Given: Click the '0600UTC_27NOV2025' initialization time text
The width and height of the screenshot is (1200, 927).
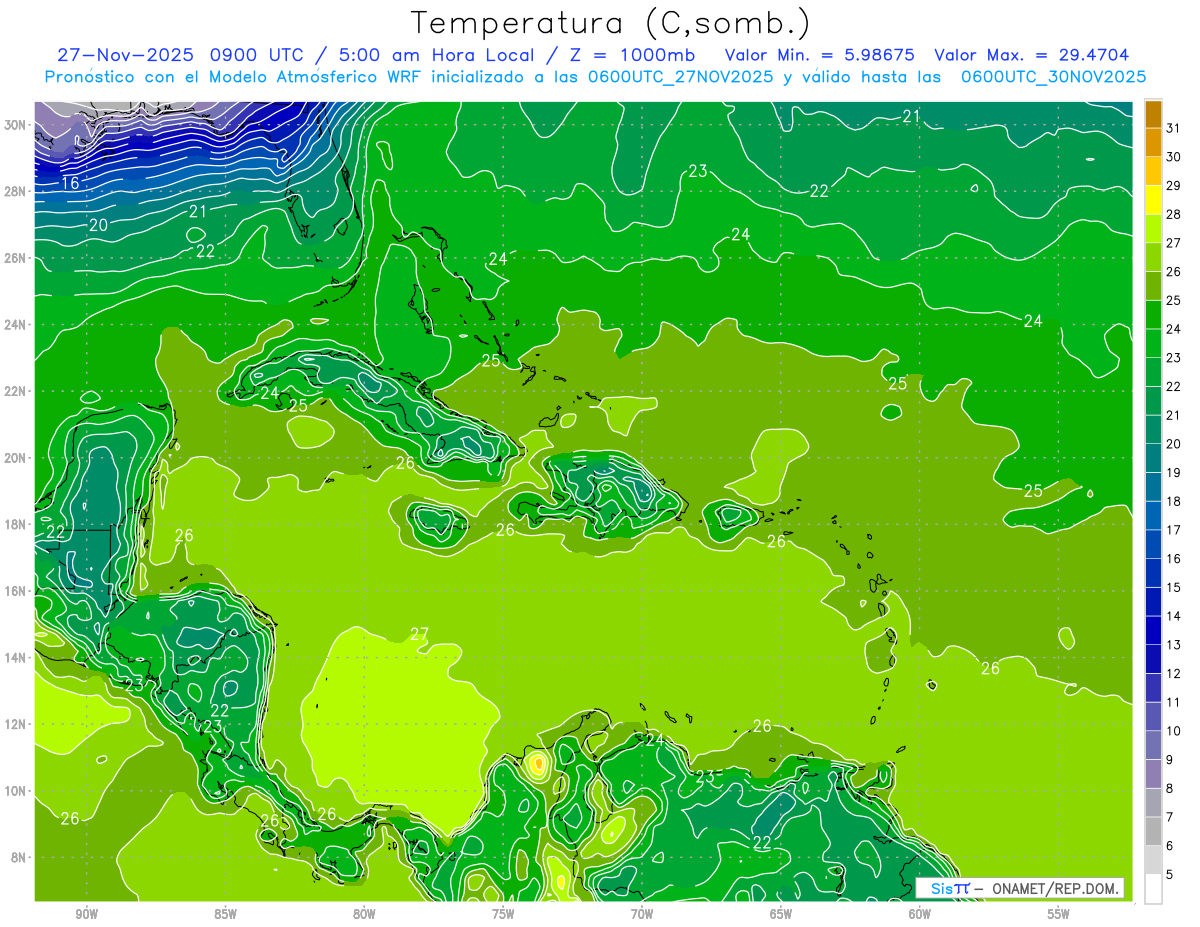Looking at the screenshot, I should tap(682, 77).
